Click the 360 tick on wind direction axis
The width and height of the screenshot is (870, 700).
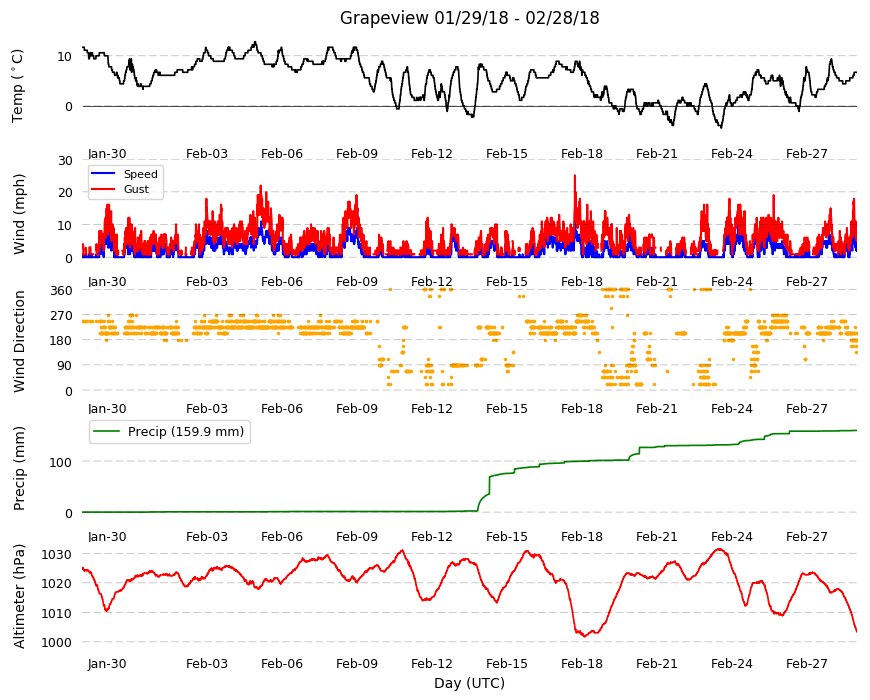(x=62, y=291)
